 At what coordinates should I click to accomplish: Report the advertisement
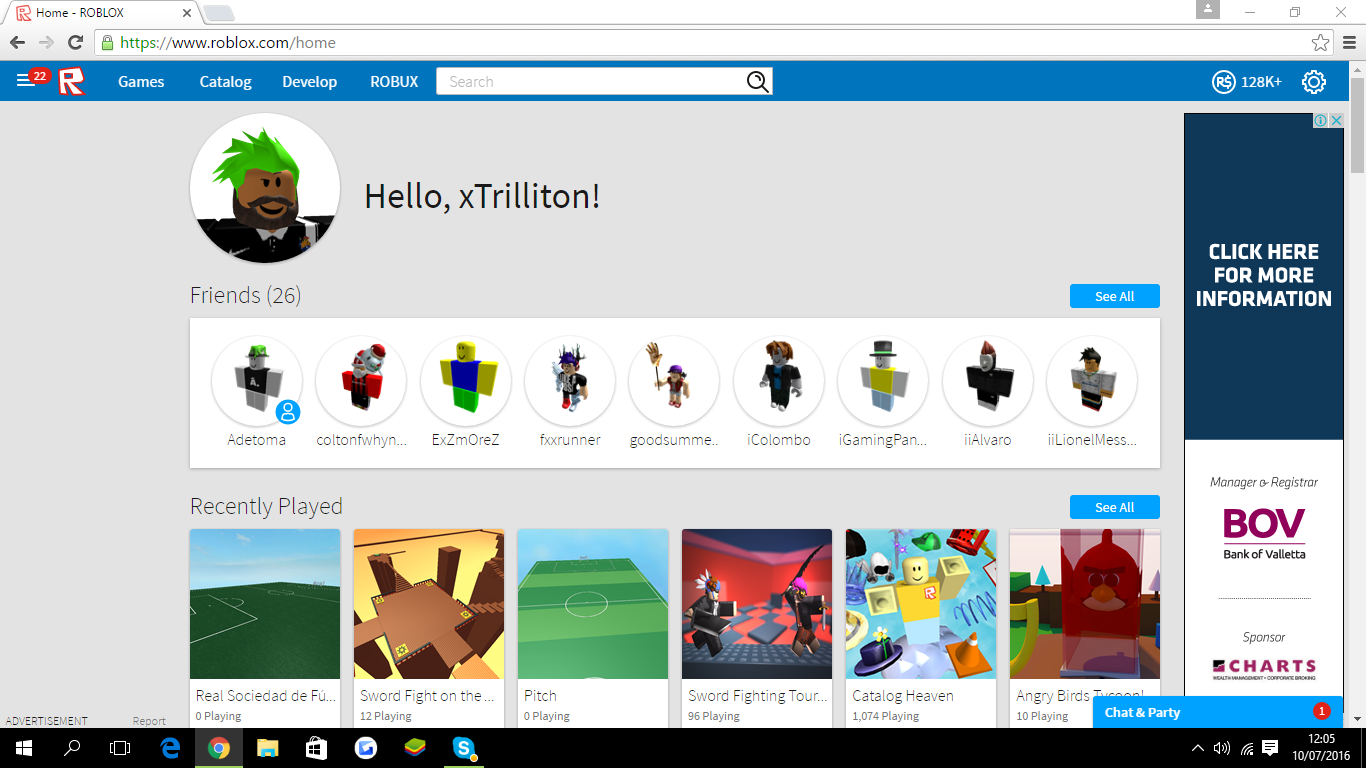point(149,721)
